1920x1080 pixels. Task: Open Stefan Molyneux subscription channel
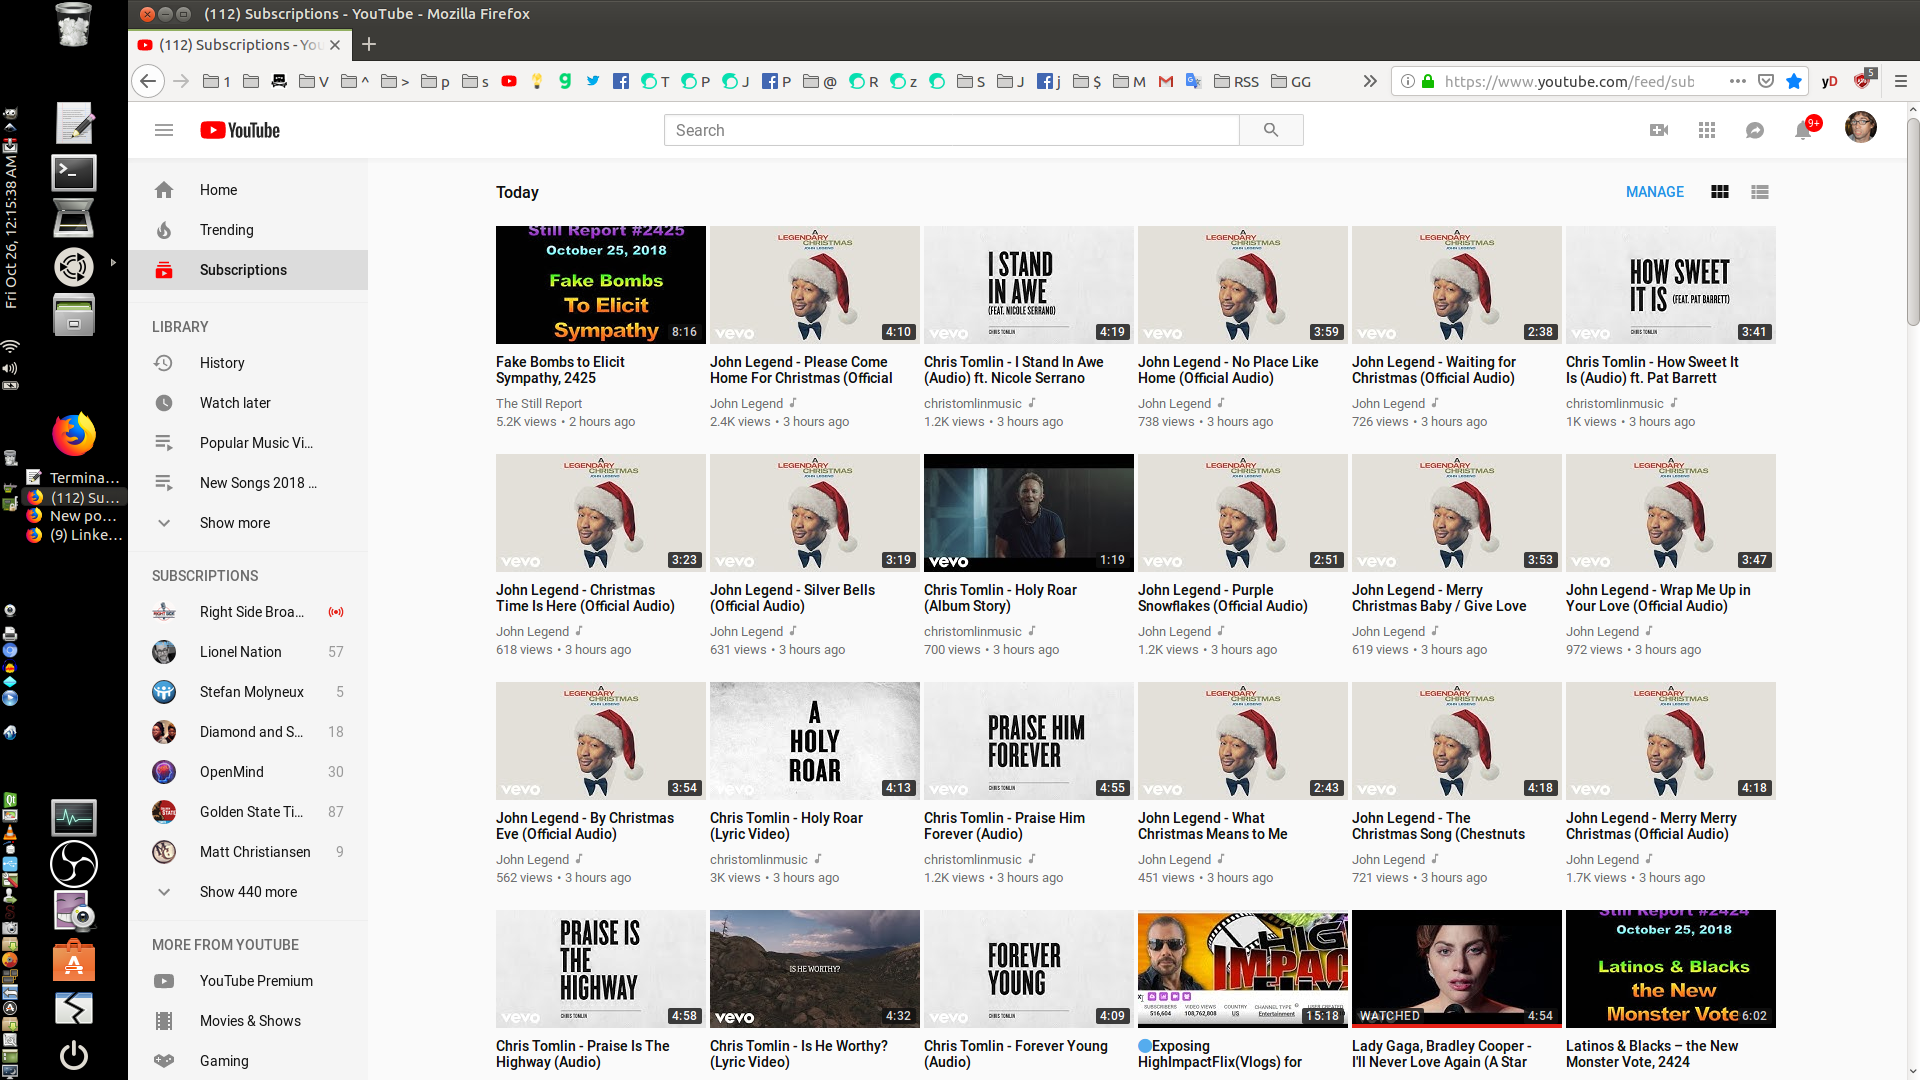pyautogui.click(x=248, y=692)
